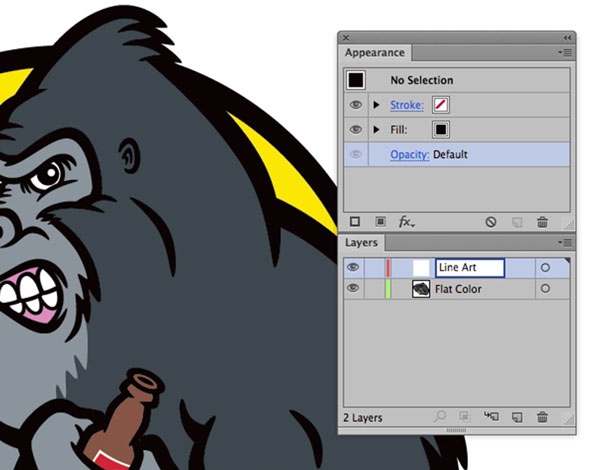This screenshot has width=600, height=470.
Task: Open the Appearance panel flyout menu
Action: click(x=565, y=52)
